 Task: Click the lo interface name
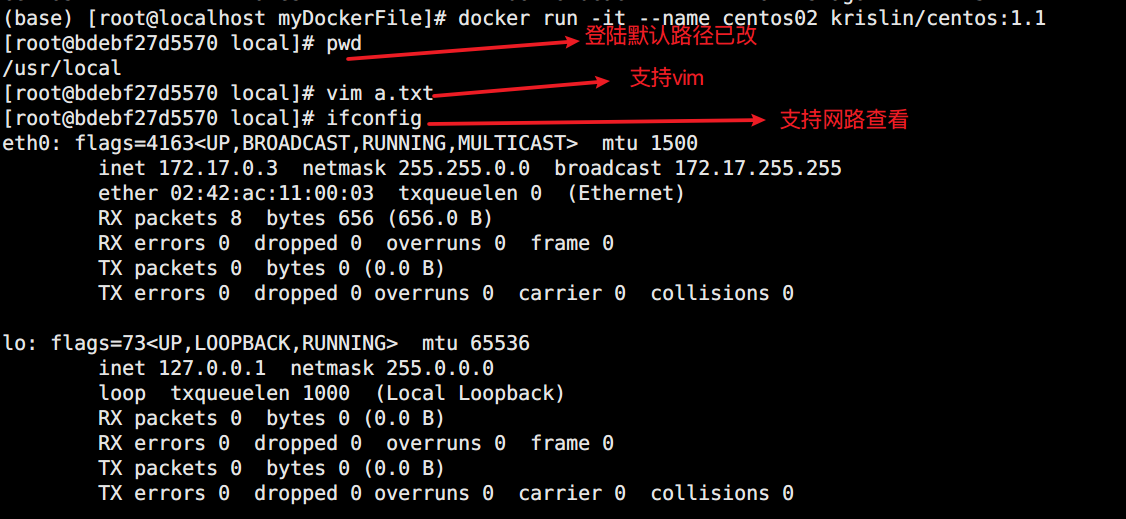(15, 343)
